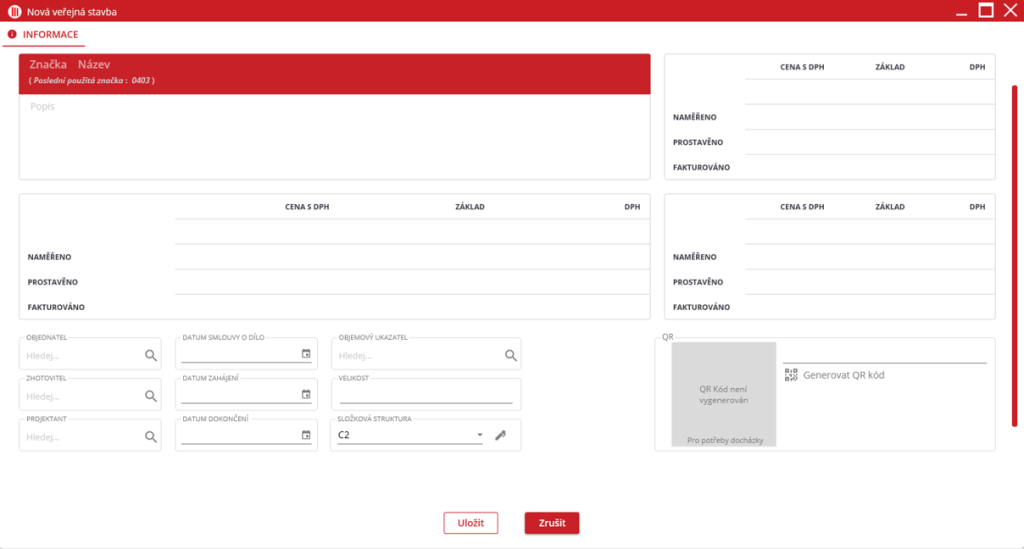This screenshot has width=1024, height=549.
Task: Click into the Popis description field
Action: 334,136
